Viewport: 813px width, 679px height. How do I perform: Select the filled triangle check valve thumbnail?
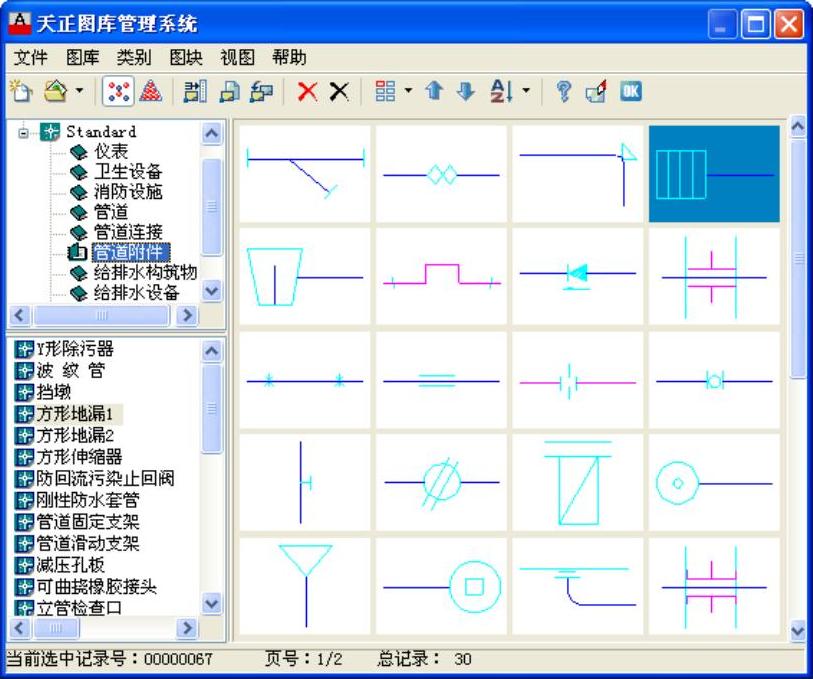click(578, 277)
